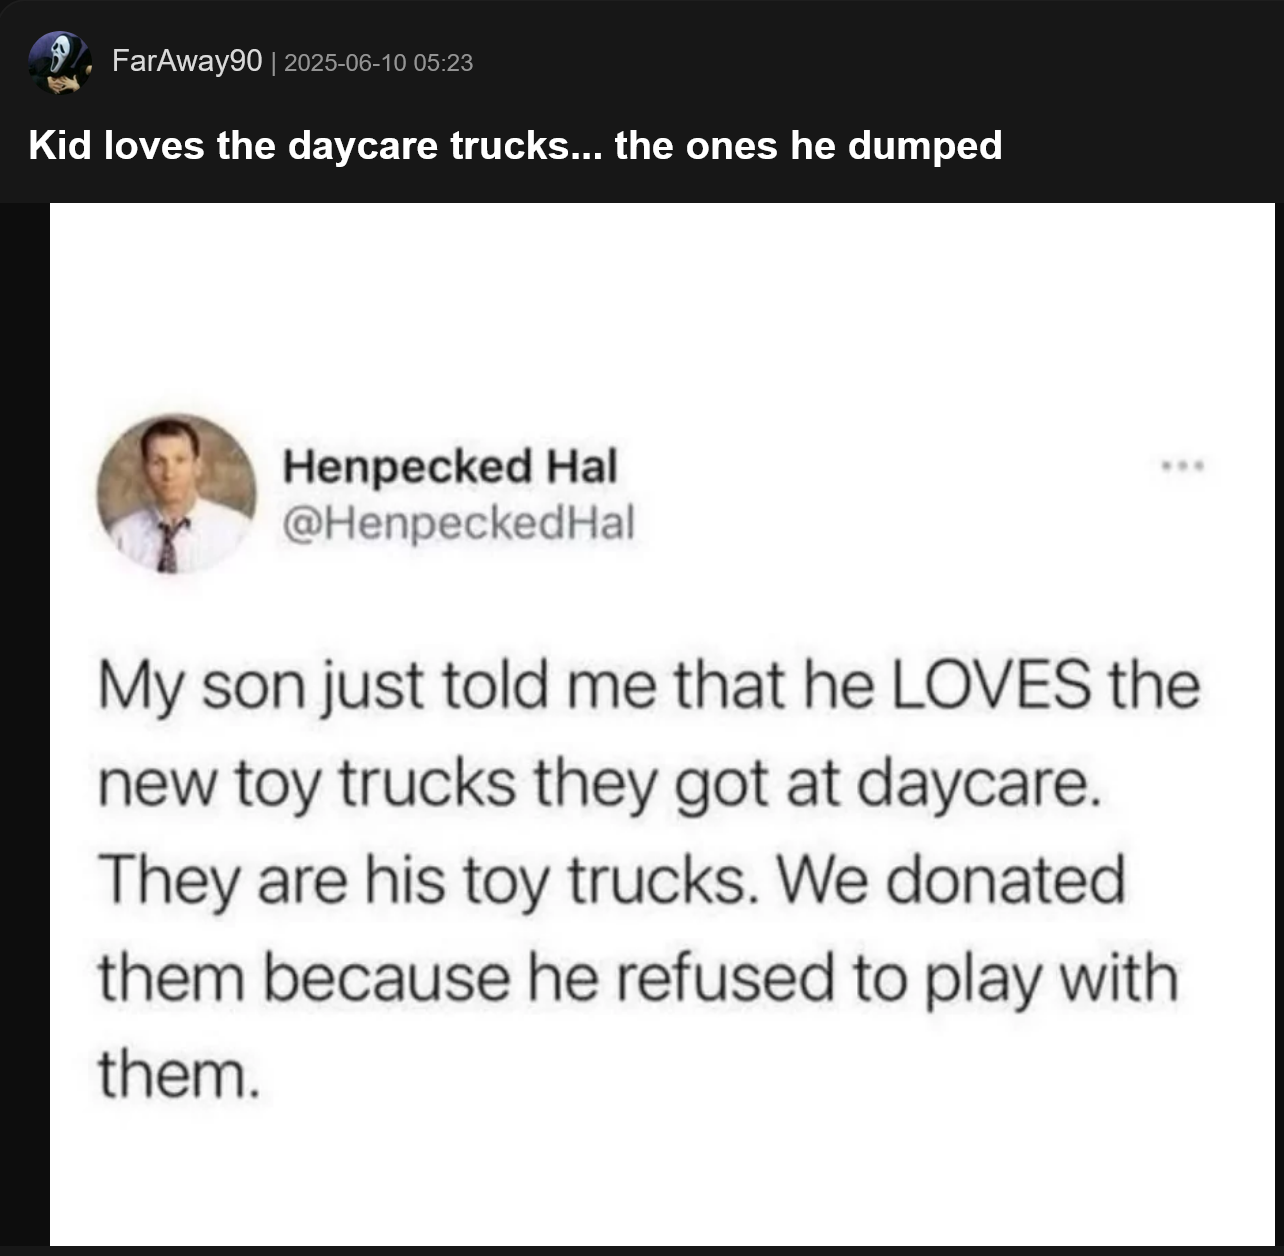Image resolution: width=1284 pixels, height=1256 pixels.
Task: Click the word "Kid" starting the post title
Action: [x=60, y=145]
